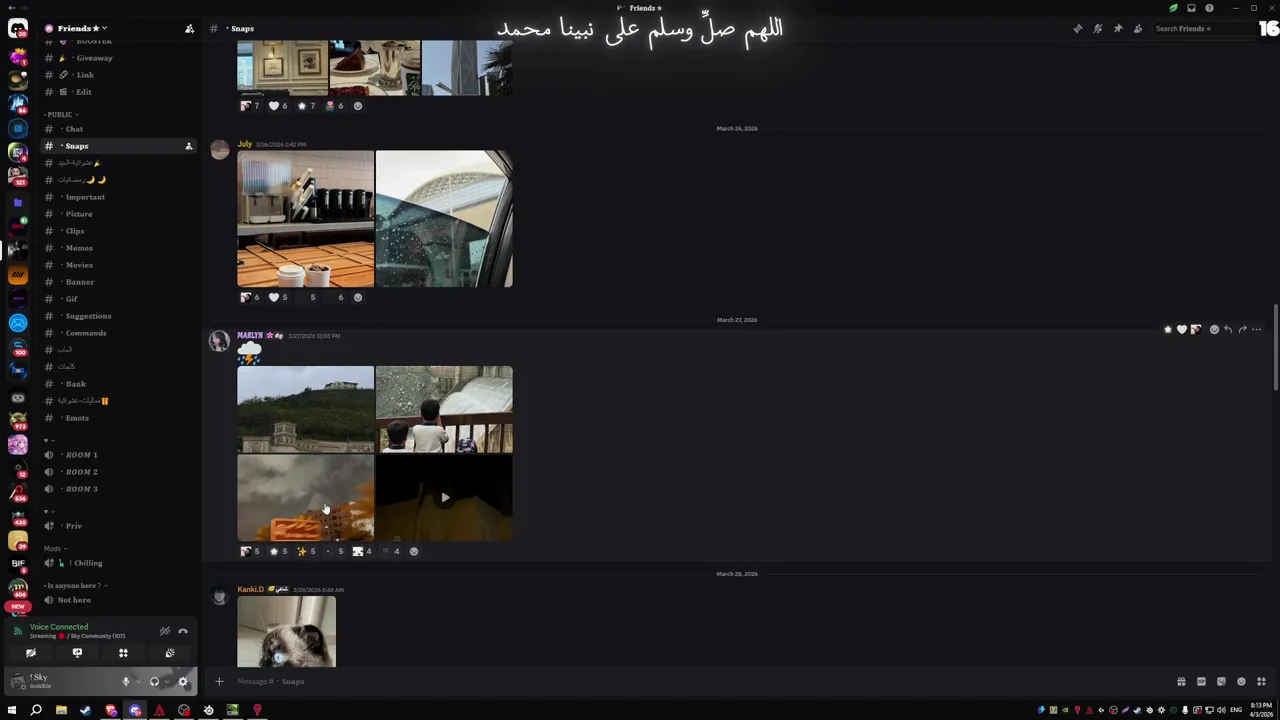
Task: Click the MARLYN username
Action: coord(250,336)
